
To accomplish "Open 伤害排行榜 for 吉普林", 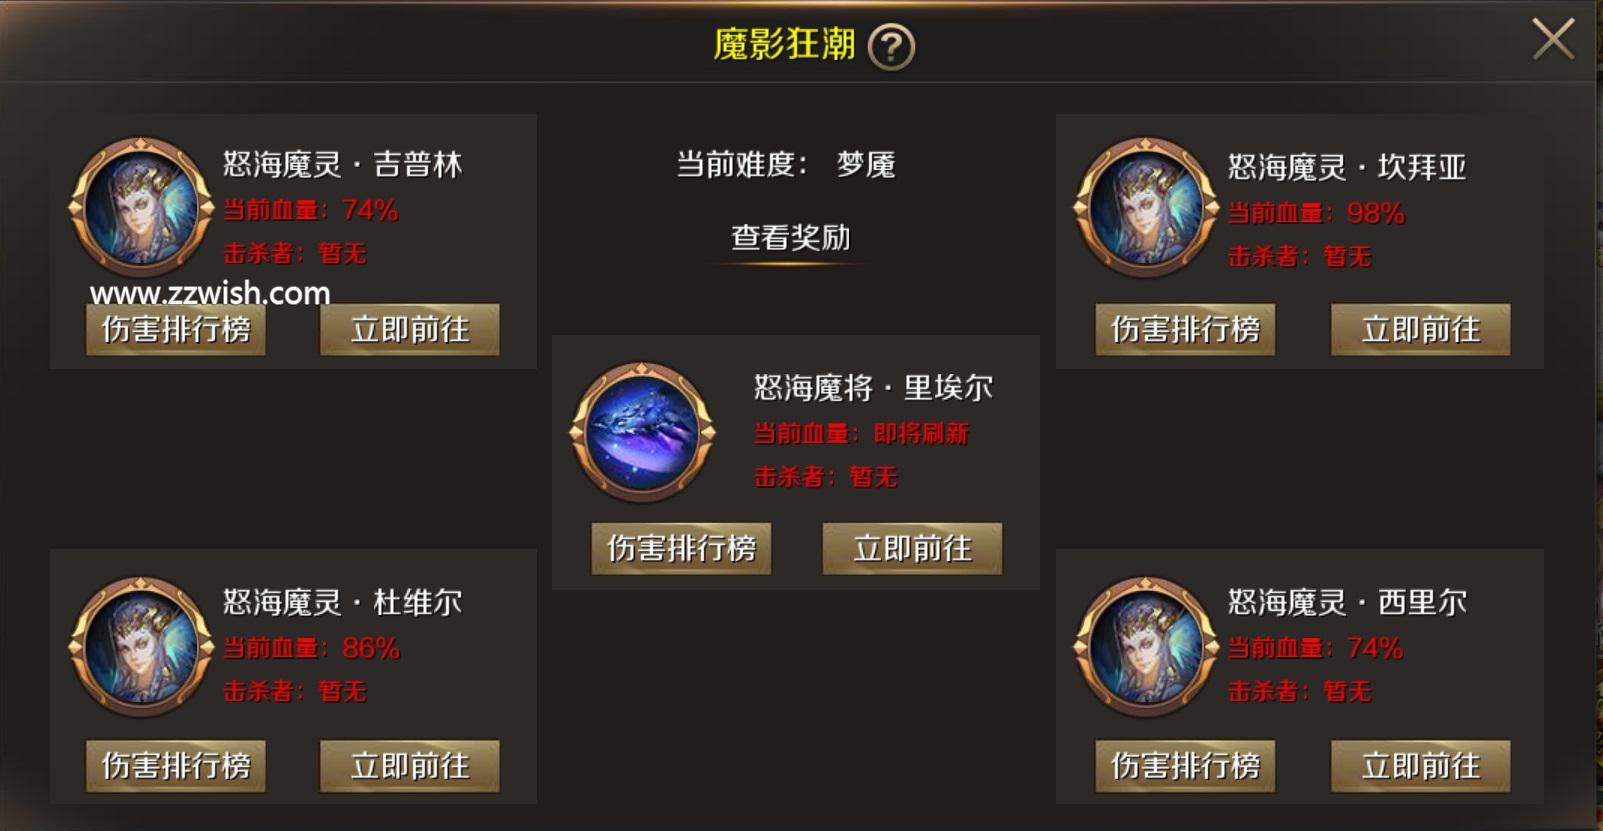I will tap(176, 329).
